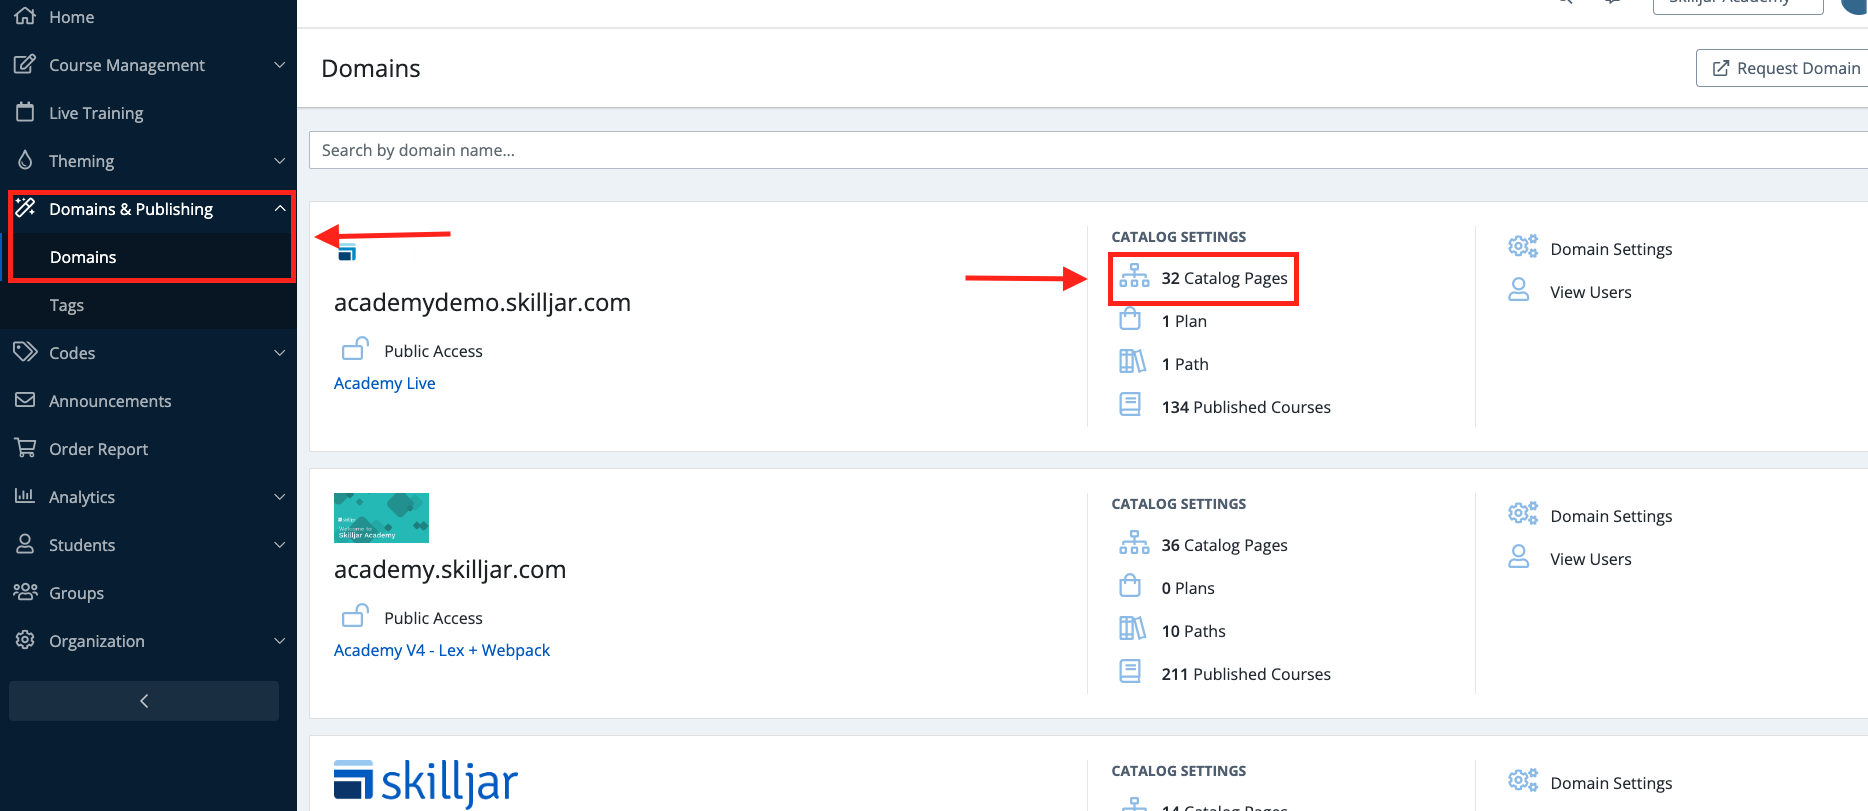The image size is (1868, 811).
Task: Open Announcements menu item
Action: click(x=148, y=401)
